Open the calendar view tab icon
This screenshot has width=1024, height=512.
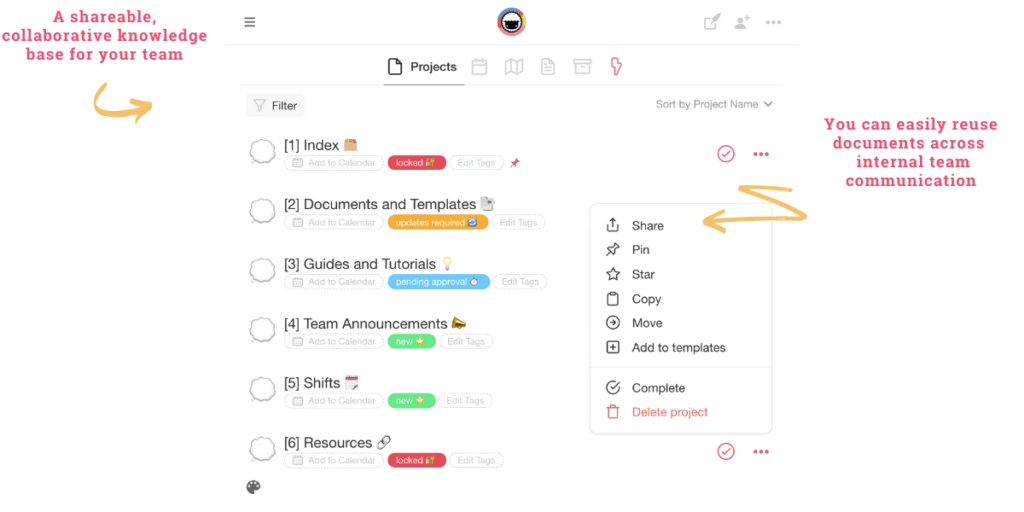click(480, 67)
